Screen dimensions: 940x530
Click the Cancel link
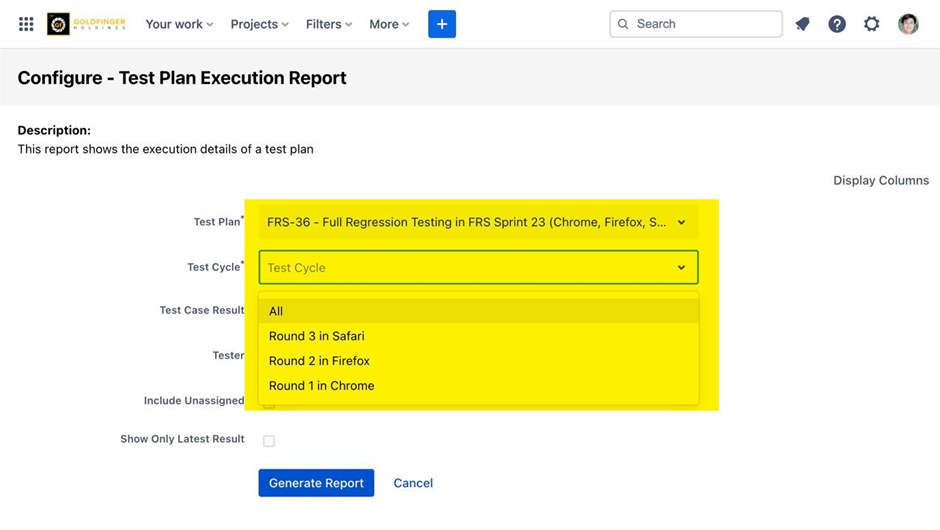[413, 483]
